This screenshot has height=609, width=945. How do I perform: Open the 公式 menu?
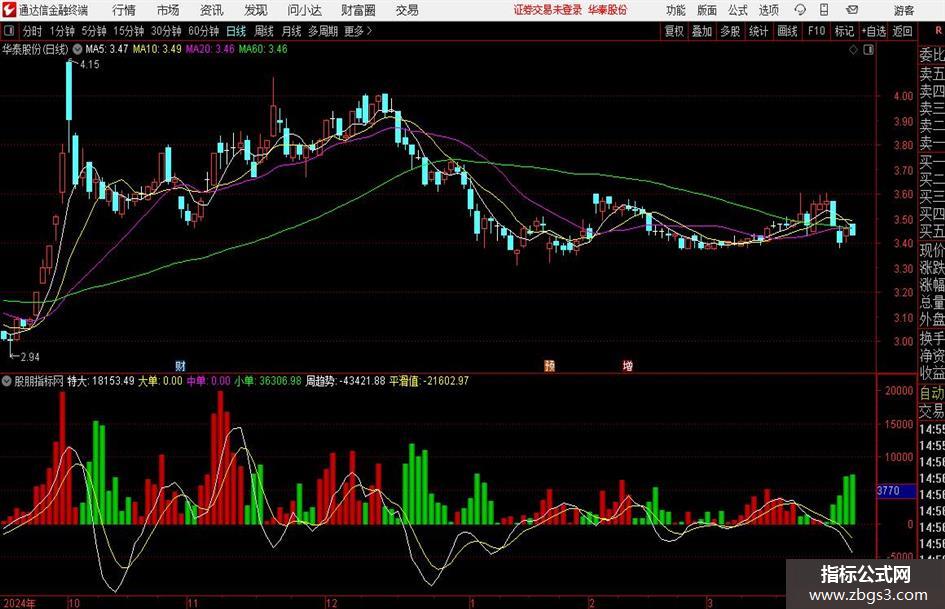738,10
